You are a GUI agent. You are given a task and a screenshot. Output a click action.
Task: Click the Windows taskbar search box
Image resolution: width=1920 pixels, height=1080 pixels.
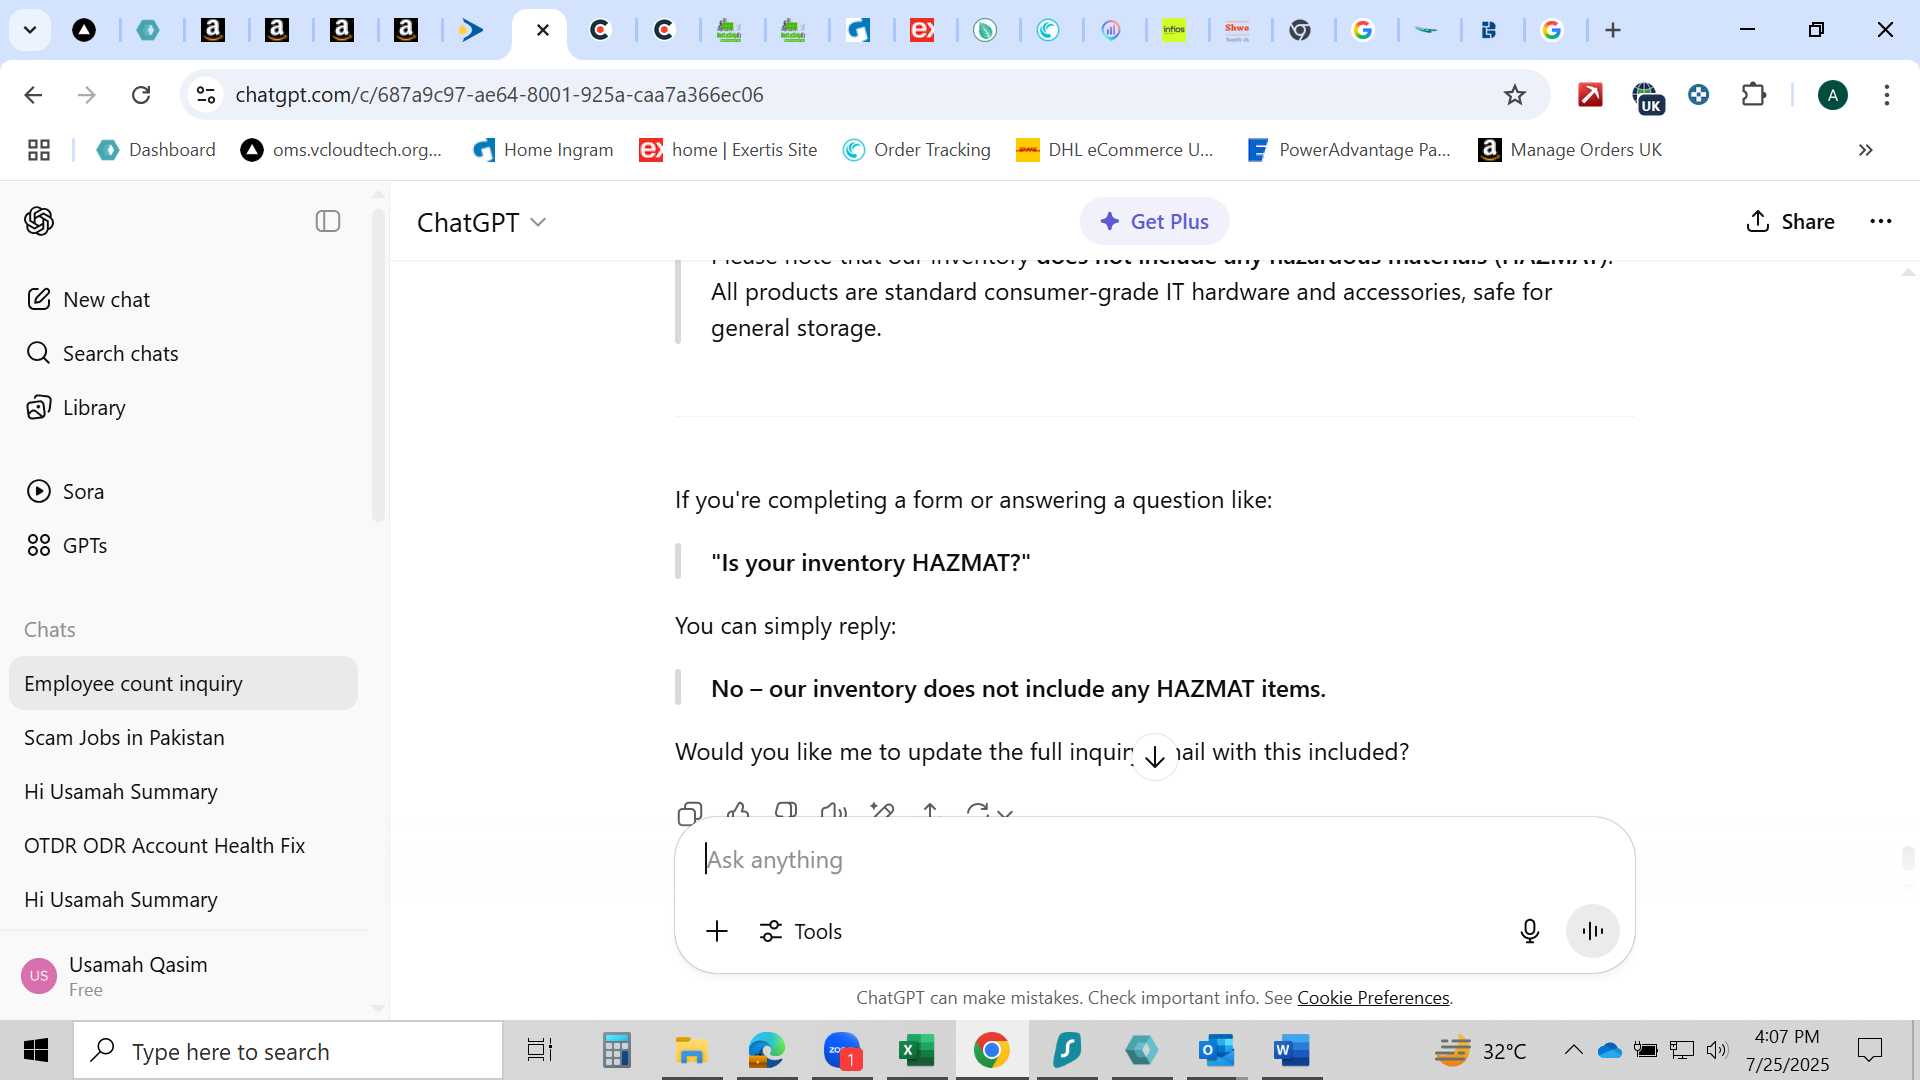click(x=288, y=1051)
